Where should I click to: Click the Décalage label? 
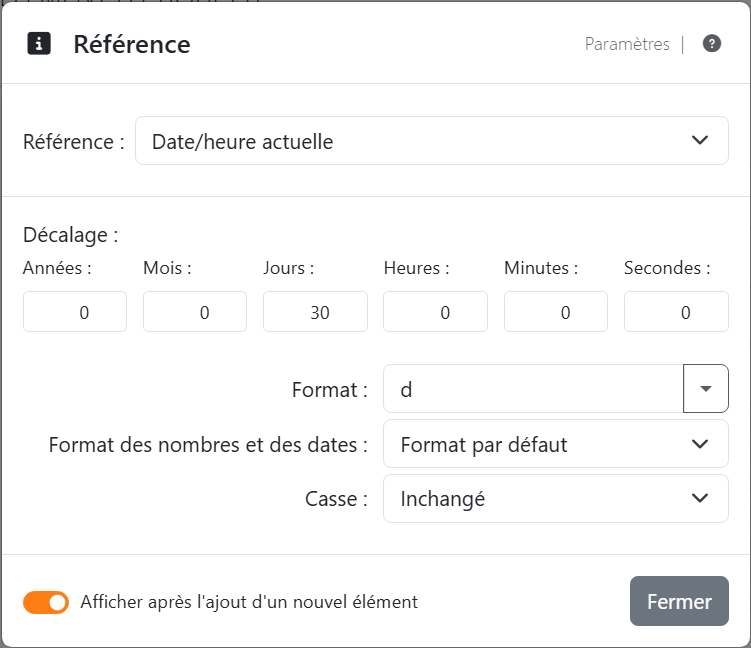tap(70, 235)
